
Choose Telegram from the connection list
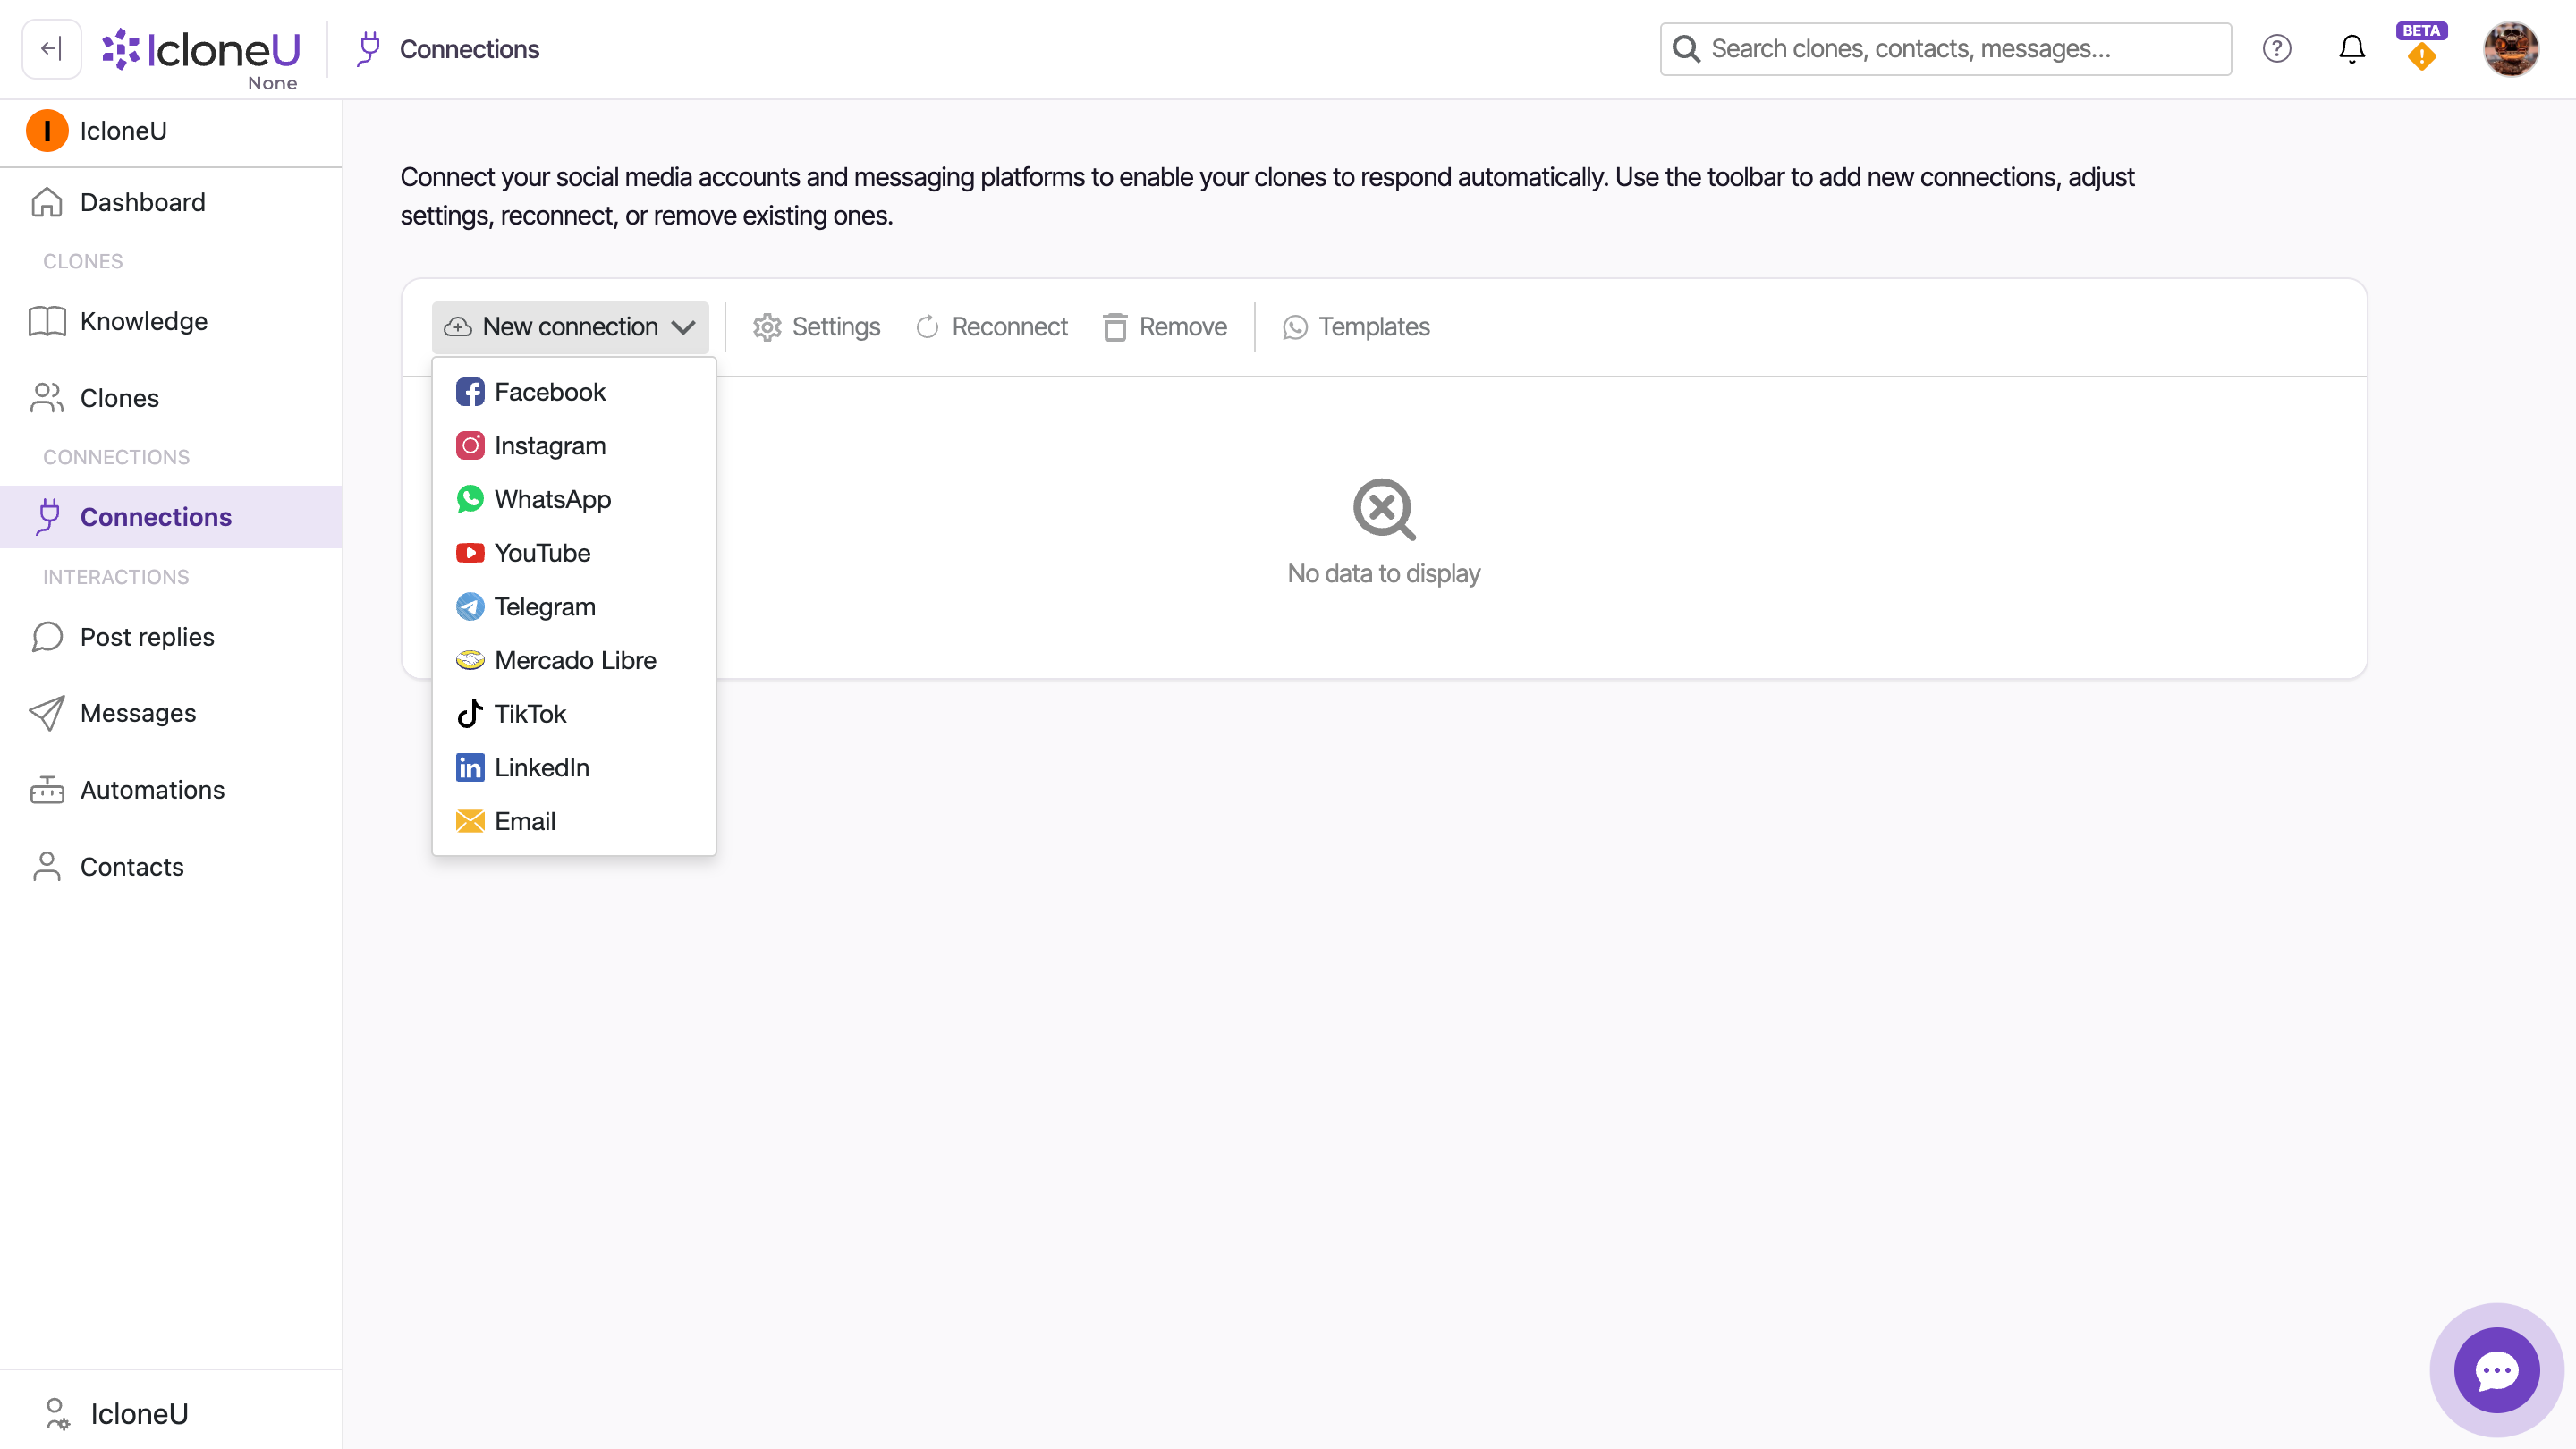click(x=574, y=607)
